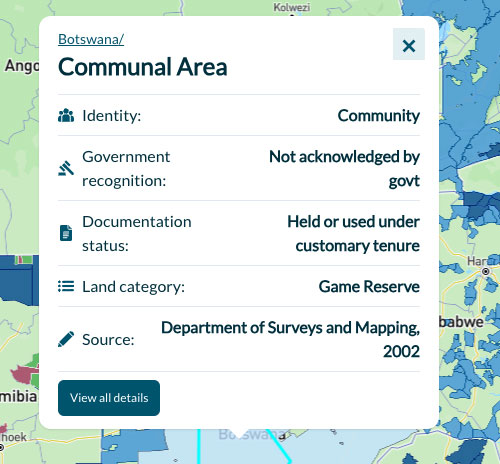Image resolution: width=500 pixels, height=464 pixels.
Task: Click the Community value text
Action: tap(379, 116)
